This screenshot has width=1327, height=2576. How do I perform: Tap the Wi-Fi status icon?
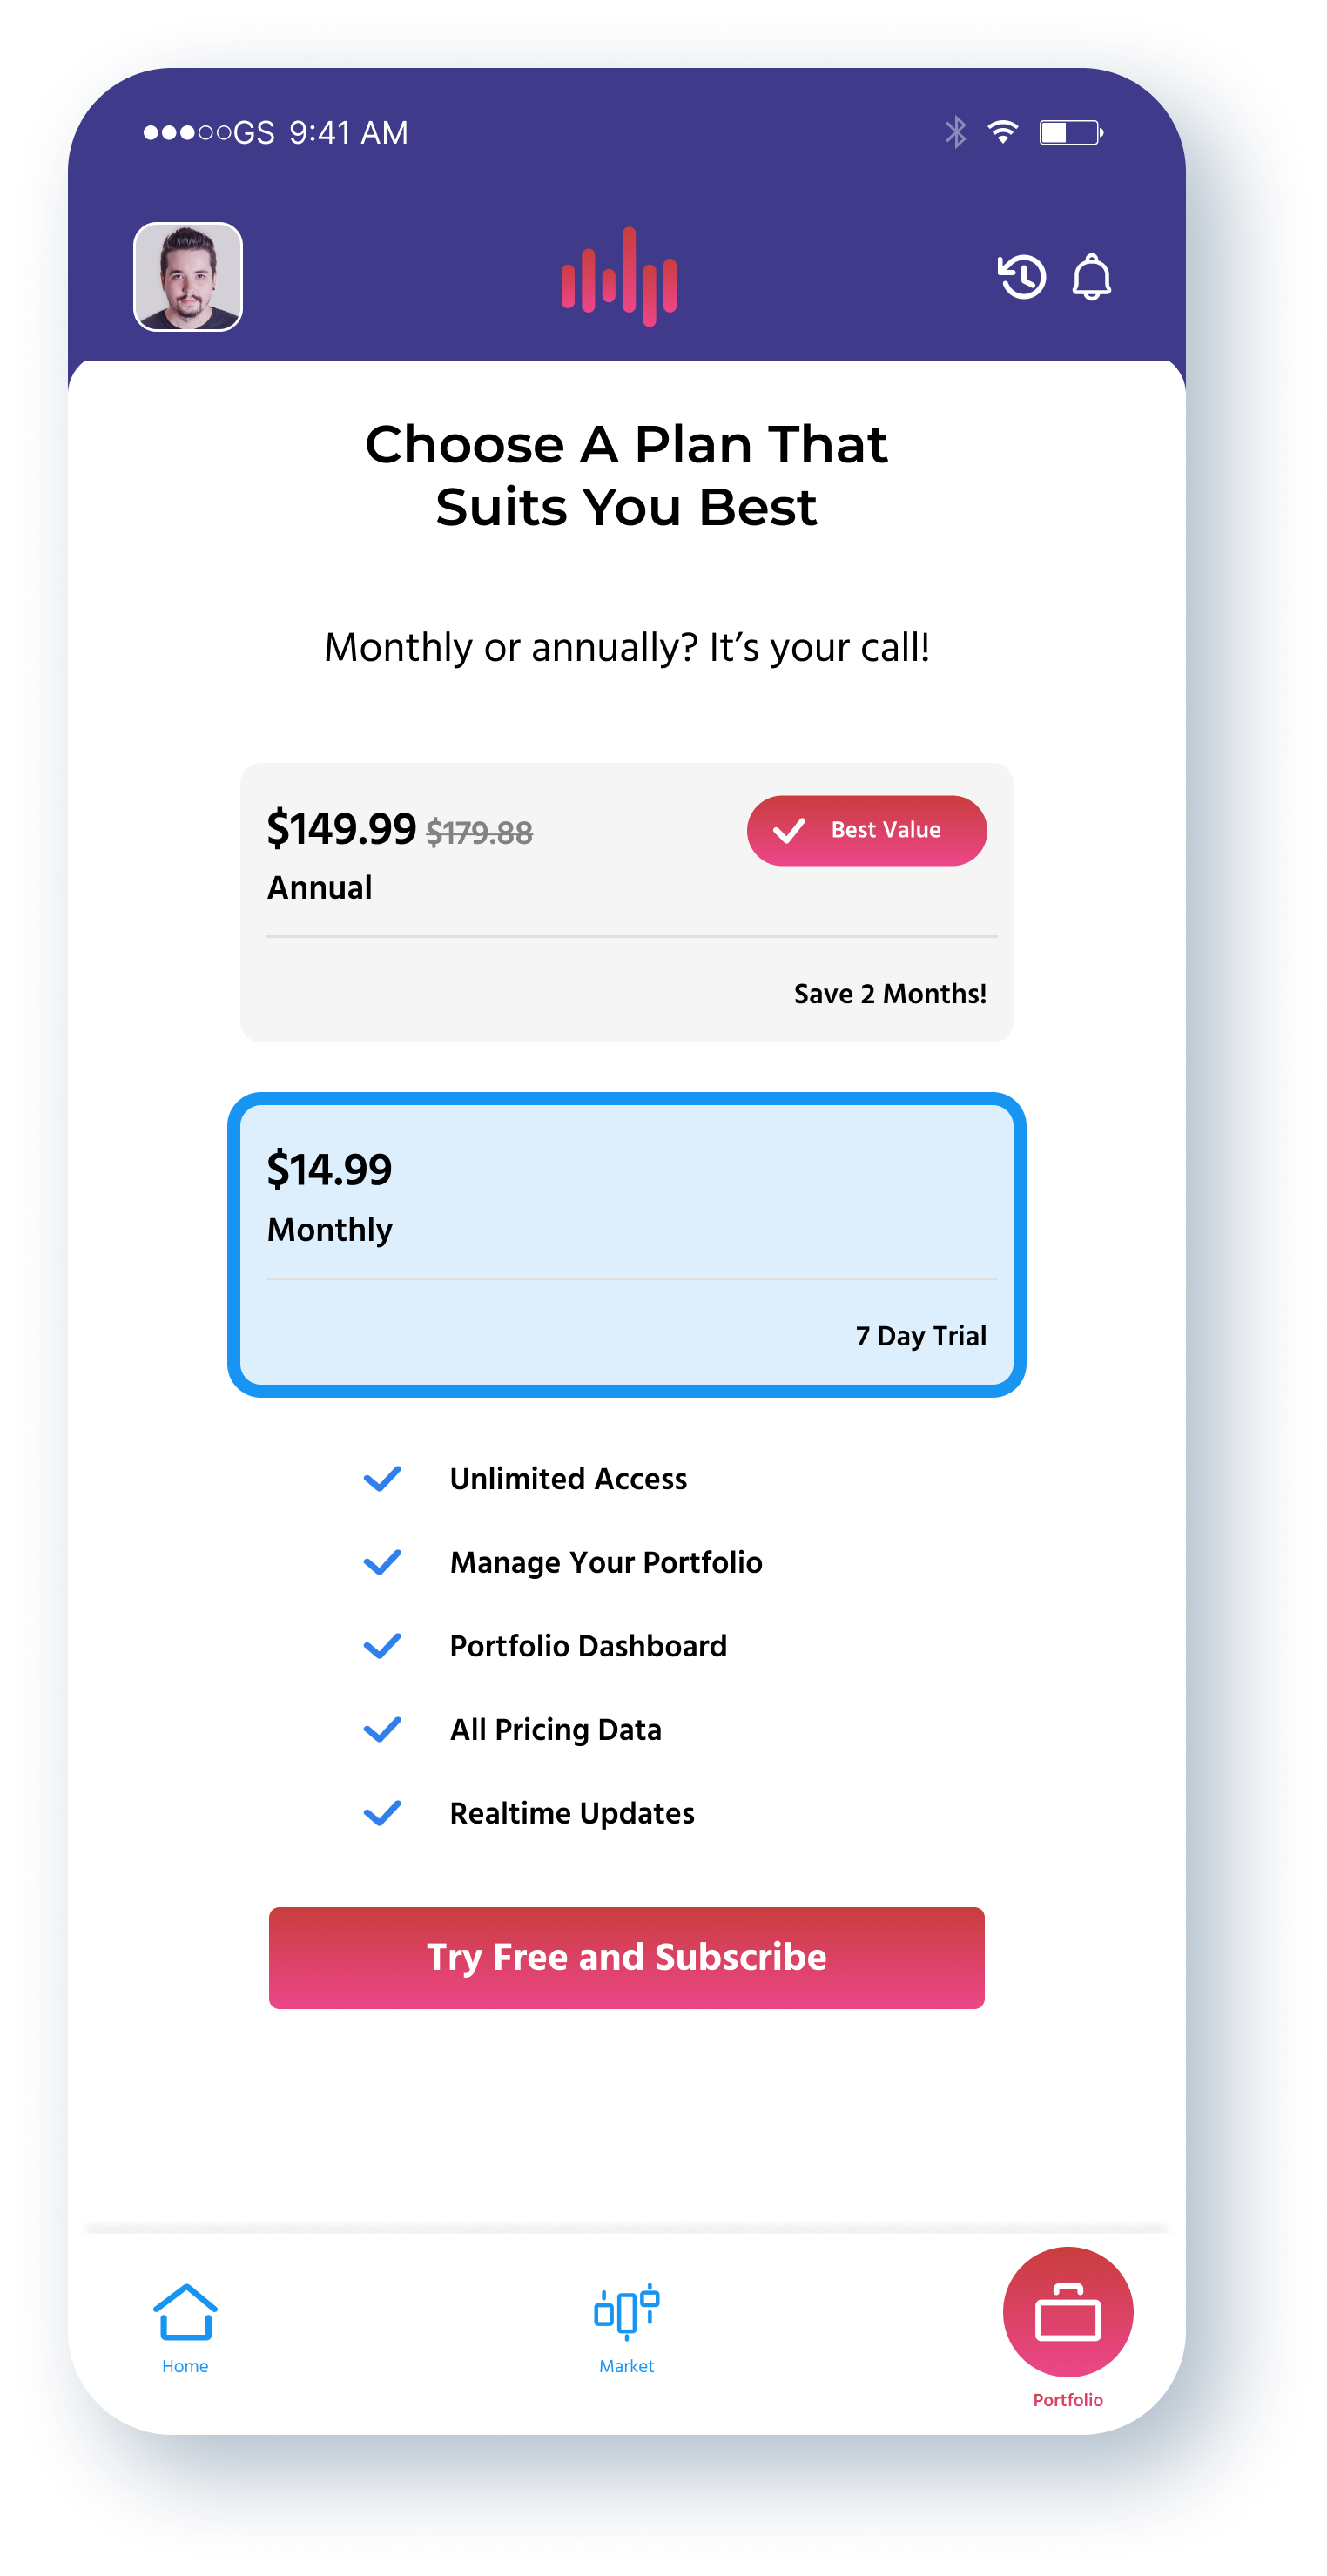click(x=1002, y=132)
